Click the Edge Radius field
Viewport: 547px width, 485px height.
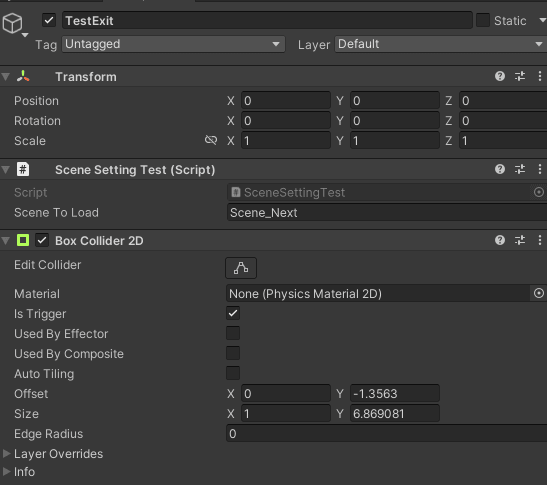(x=387, y=433)
